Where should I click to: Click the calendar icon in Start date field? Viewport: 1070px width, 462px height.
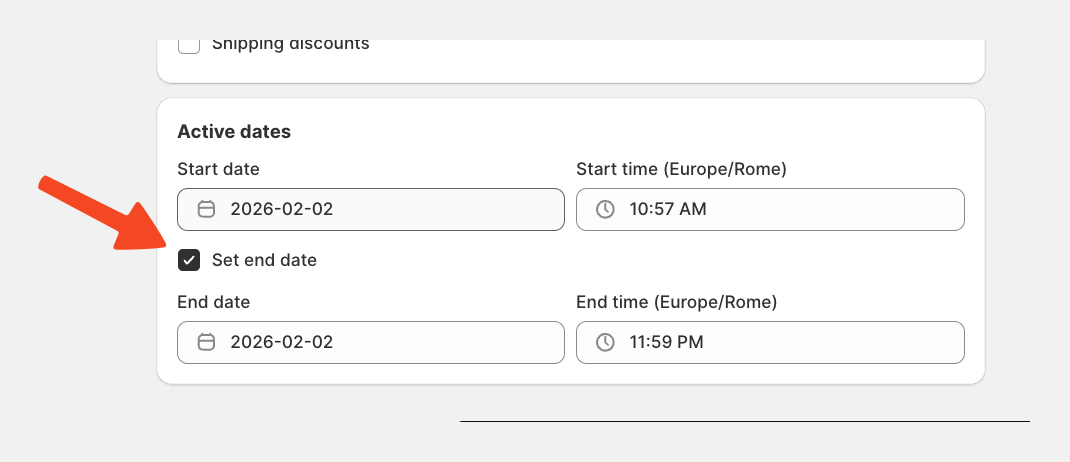click(x=207, y=209)
